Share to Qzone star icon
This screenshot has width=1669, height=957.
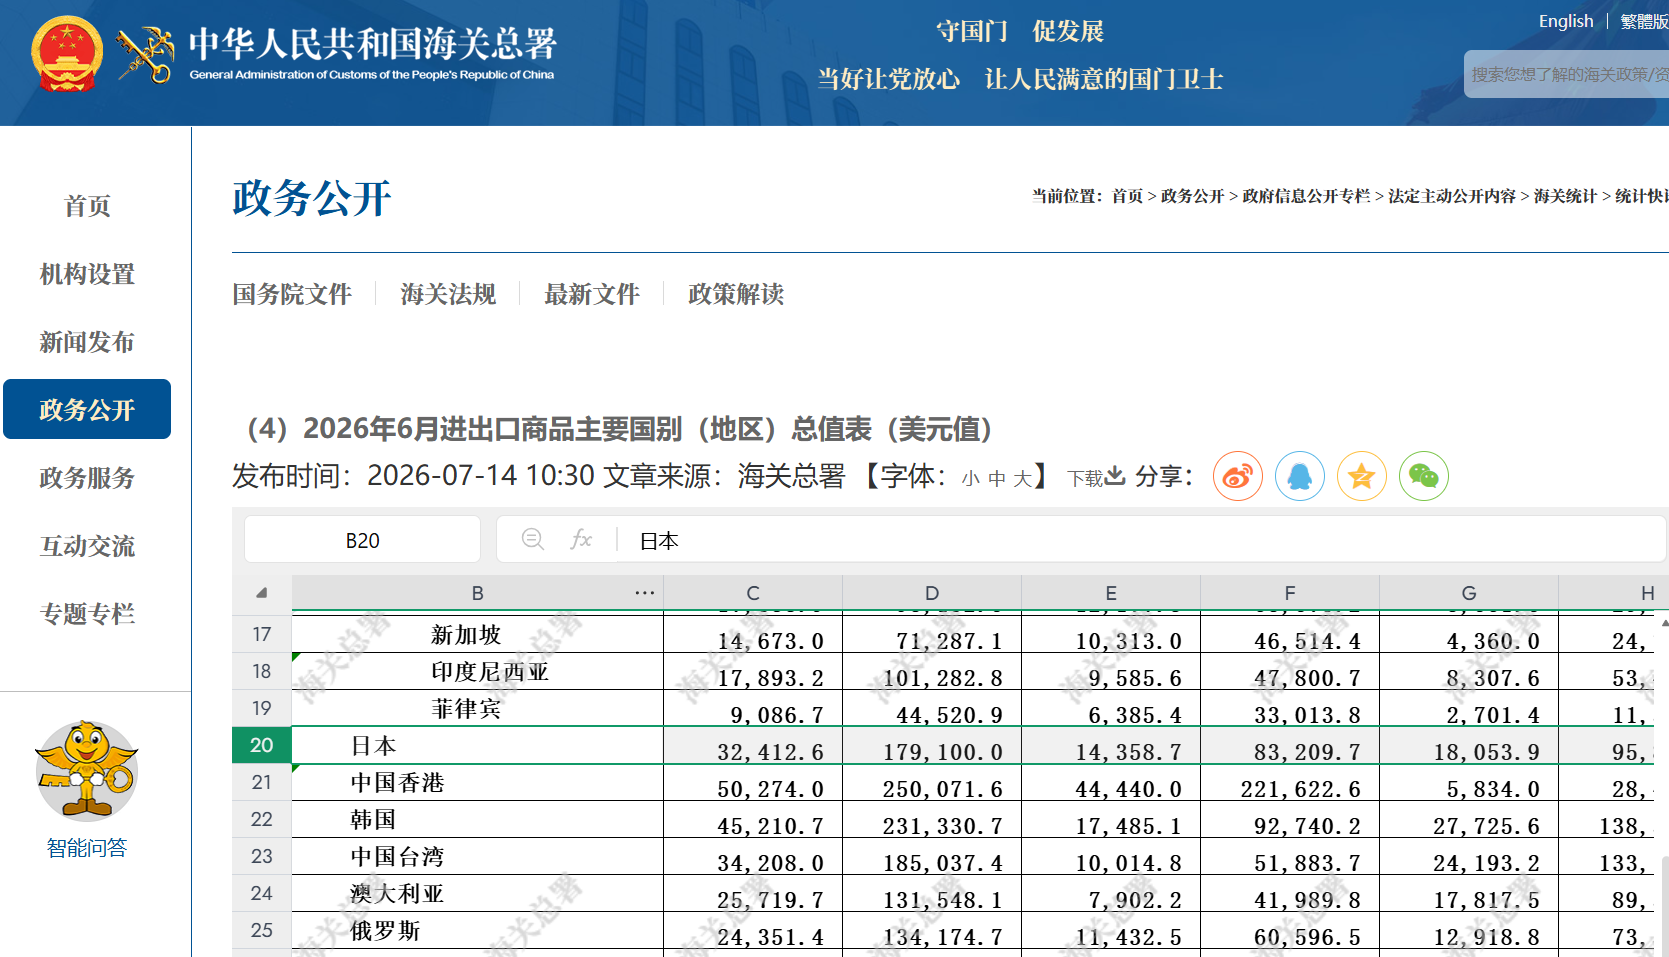click(1362, 476)
